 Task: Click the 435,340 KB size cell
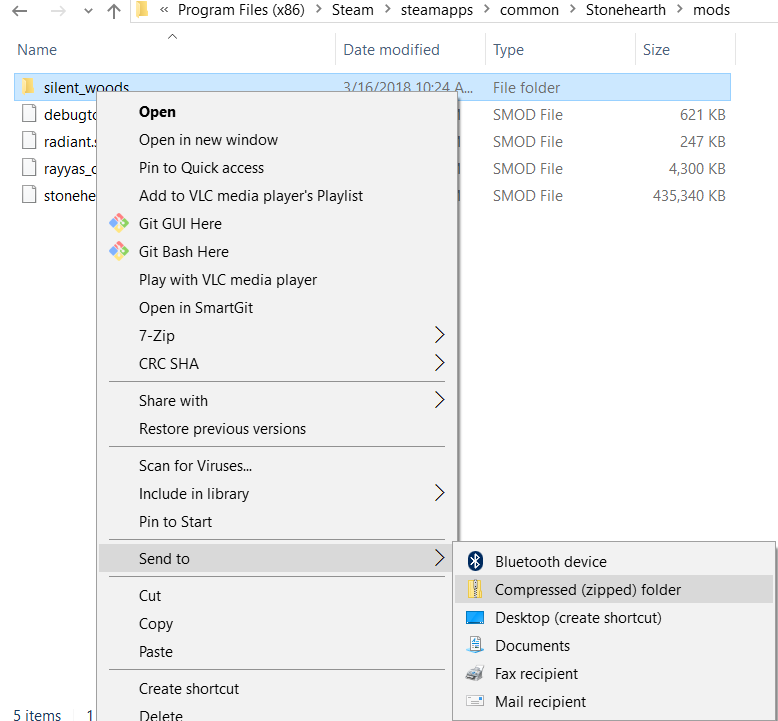click(689, 196)
